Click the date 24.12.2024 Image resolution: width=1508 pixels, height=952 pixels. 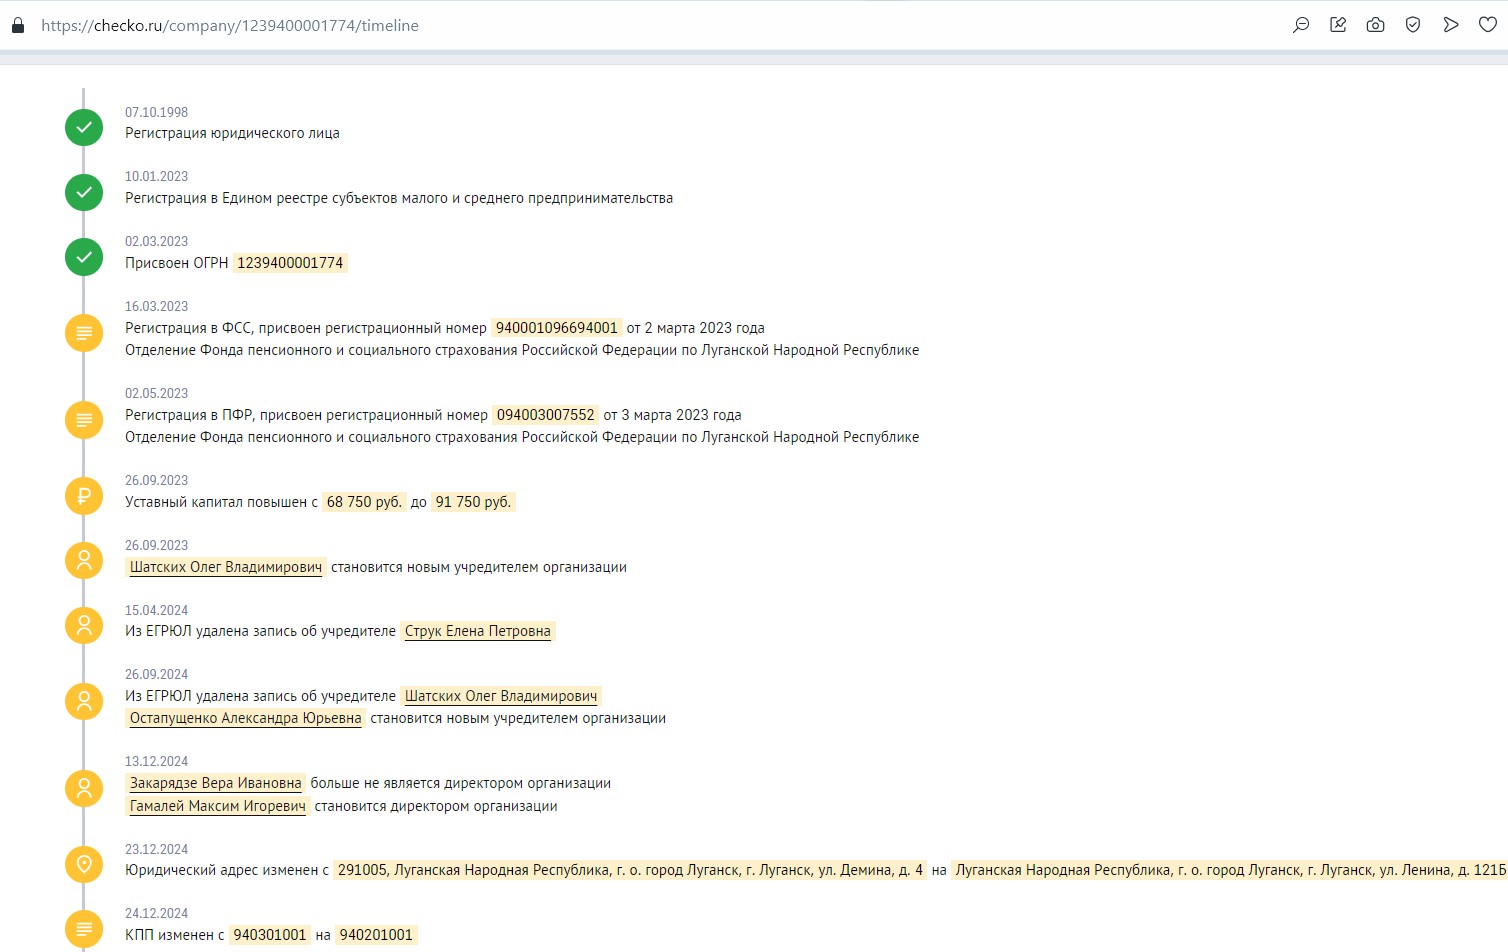[156, 913]
